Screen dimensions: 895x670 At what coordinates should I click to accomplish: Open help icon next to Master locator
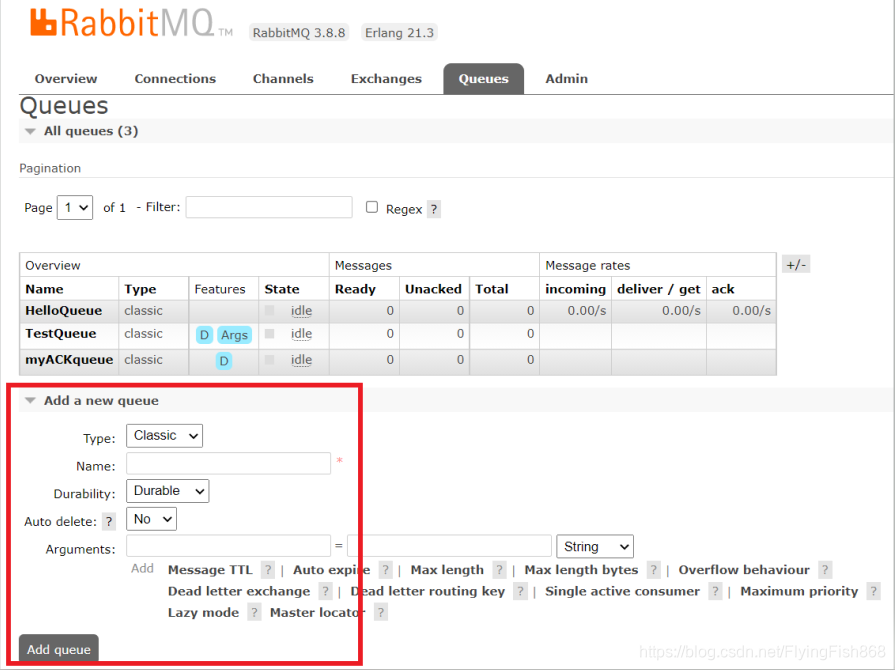click(x=381, y=613)
